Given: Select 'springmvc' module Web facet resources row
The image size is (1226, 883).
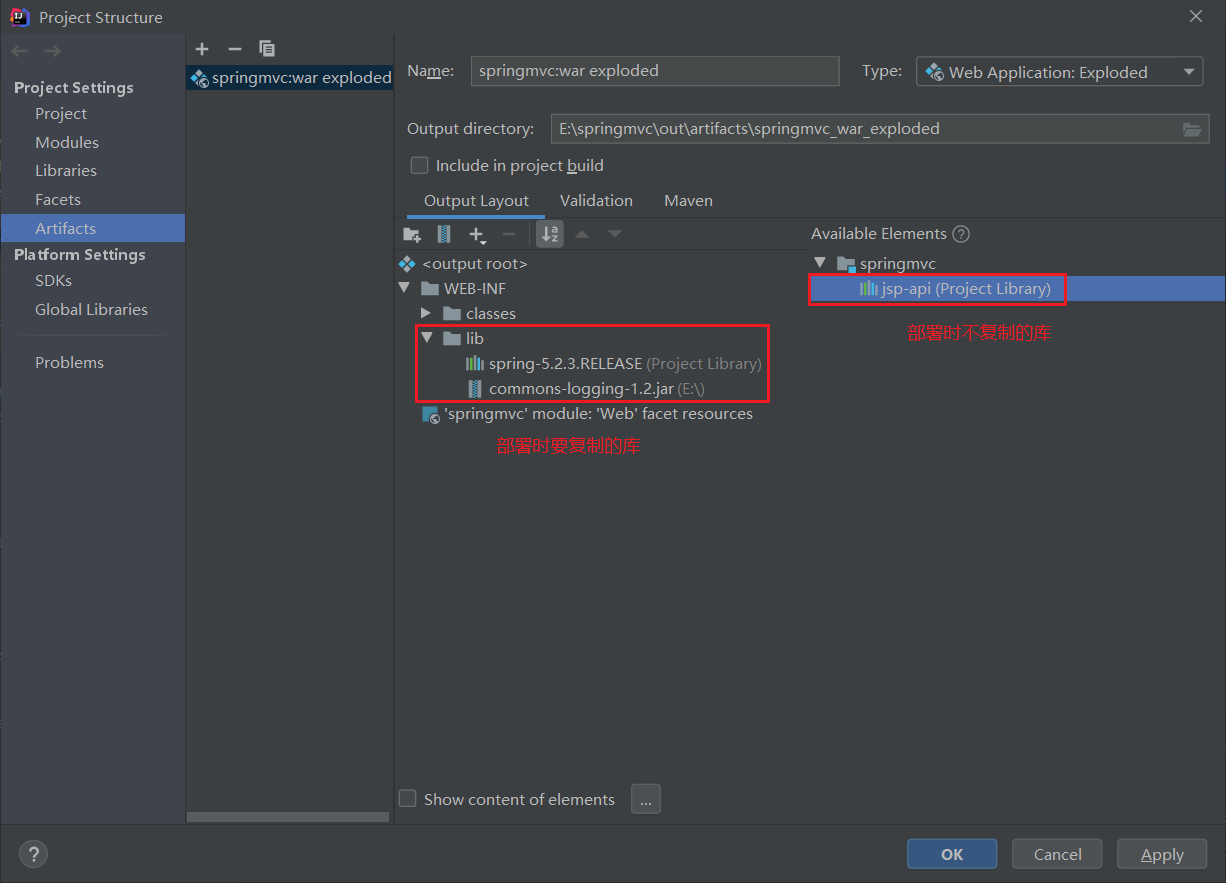Looking at the screenshot, I should 587,413.
